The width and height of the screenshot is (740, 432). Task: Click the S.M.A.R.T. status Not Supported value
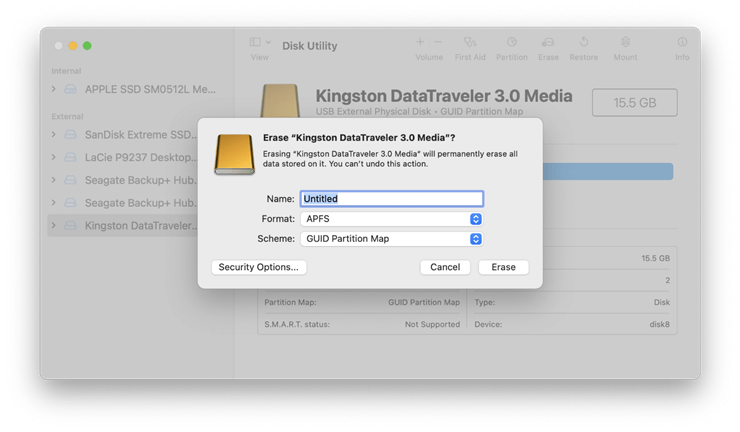[432, 324]
